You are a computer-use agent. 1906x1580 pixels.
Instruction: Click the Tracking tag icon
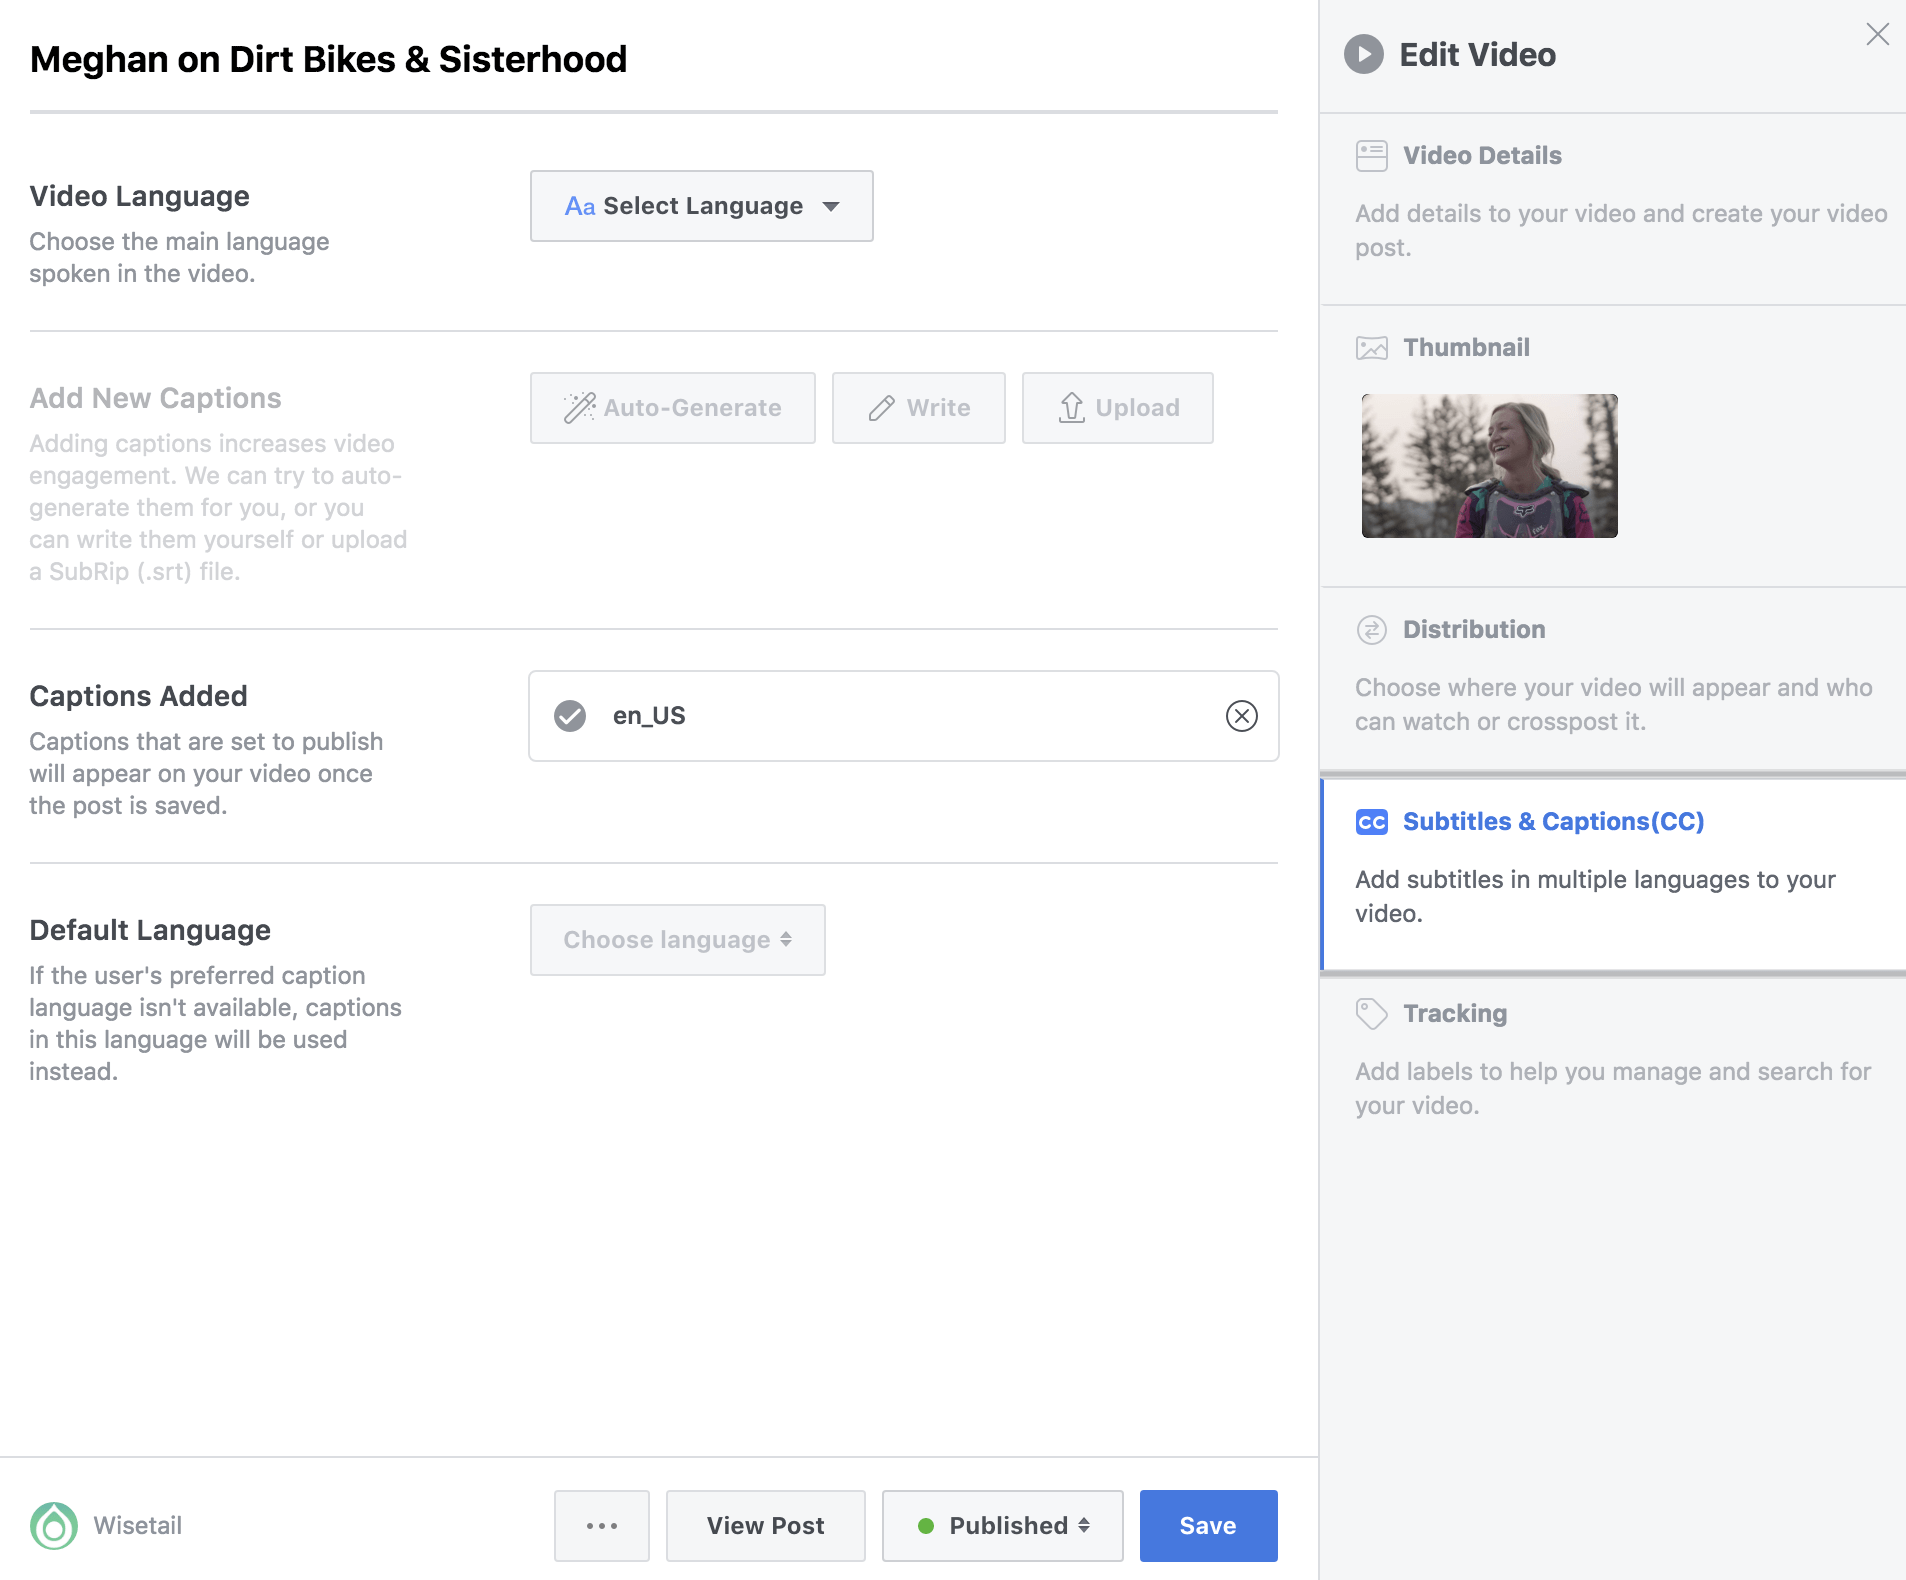point(1371,1014)
